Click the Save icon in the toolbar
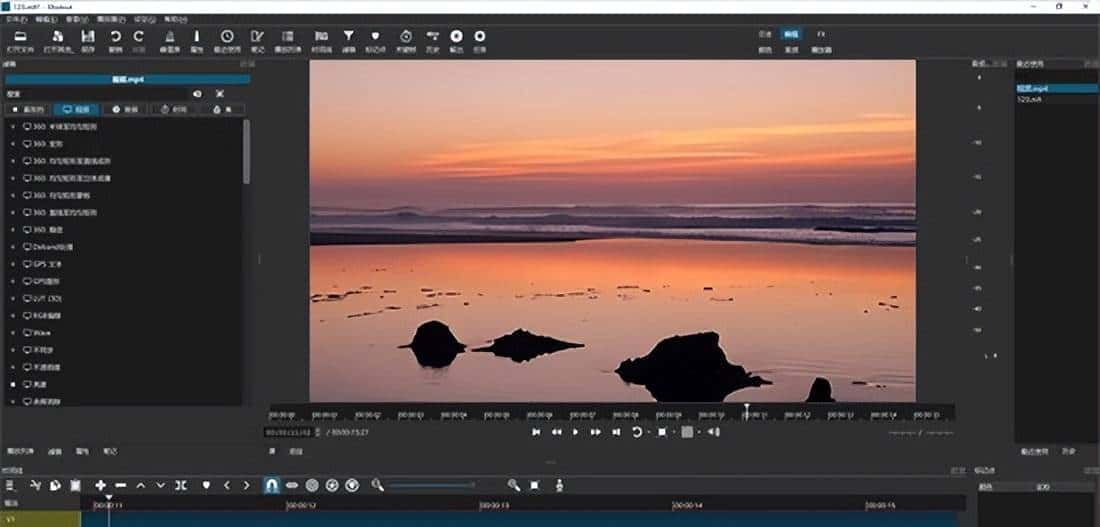 point(88,37)
